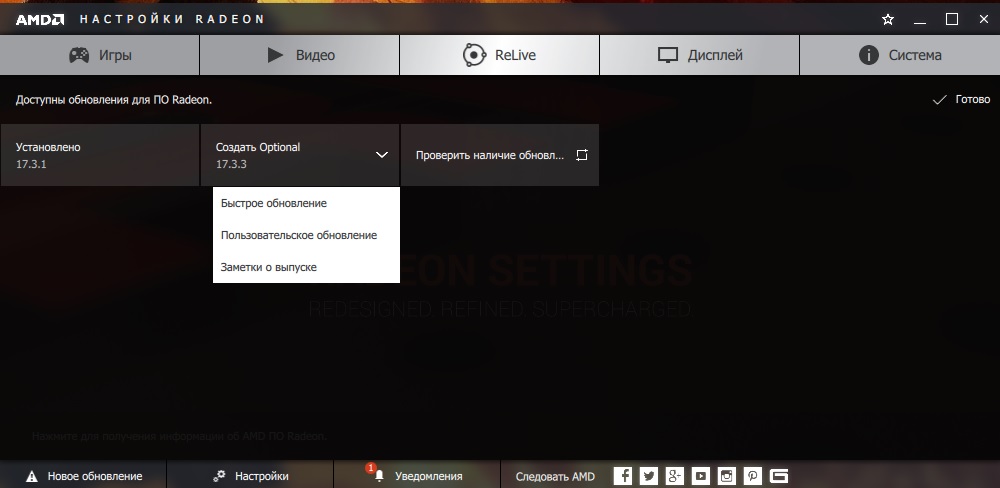
Task: Click the Установлено 17.3.1 tile
Action: (x=99, y=155)
